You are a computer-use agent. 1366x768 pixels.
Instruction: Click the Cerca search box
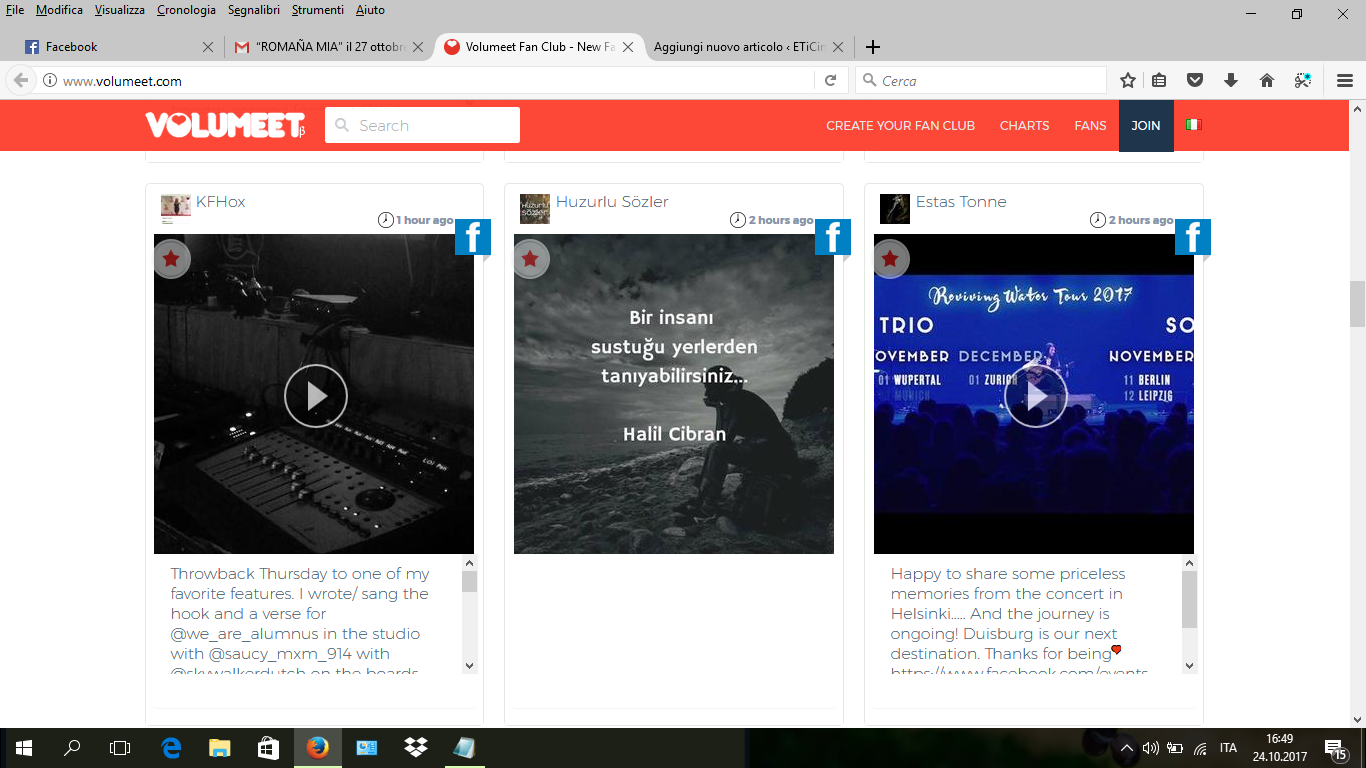click(981, 81)
